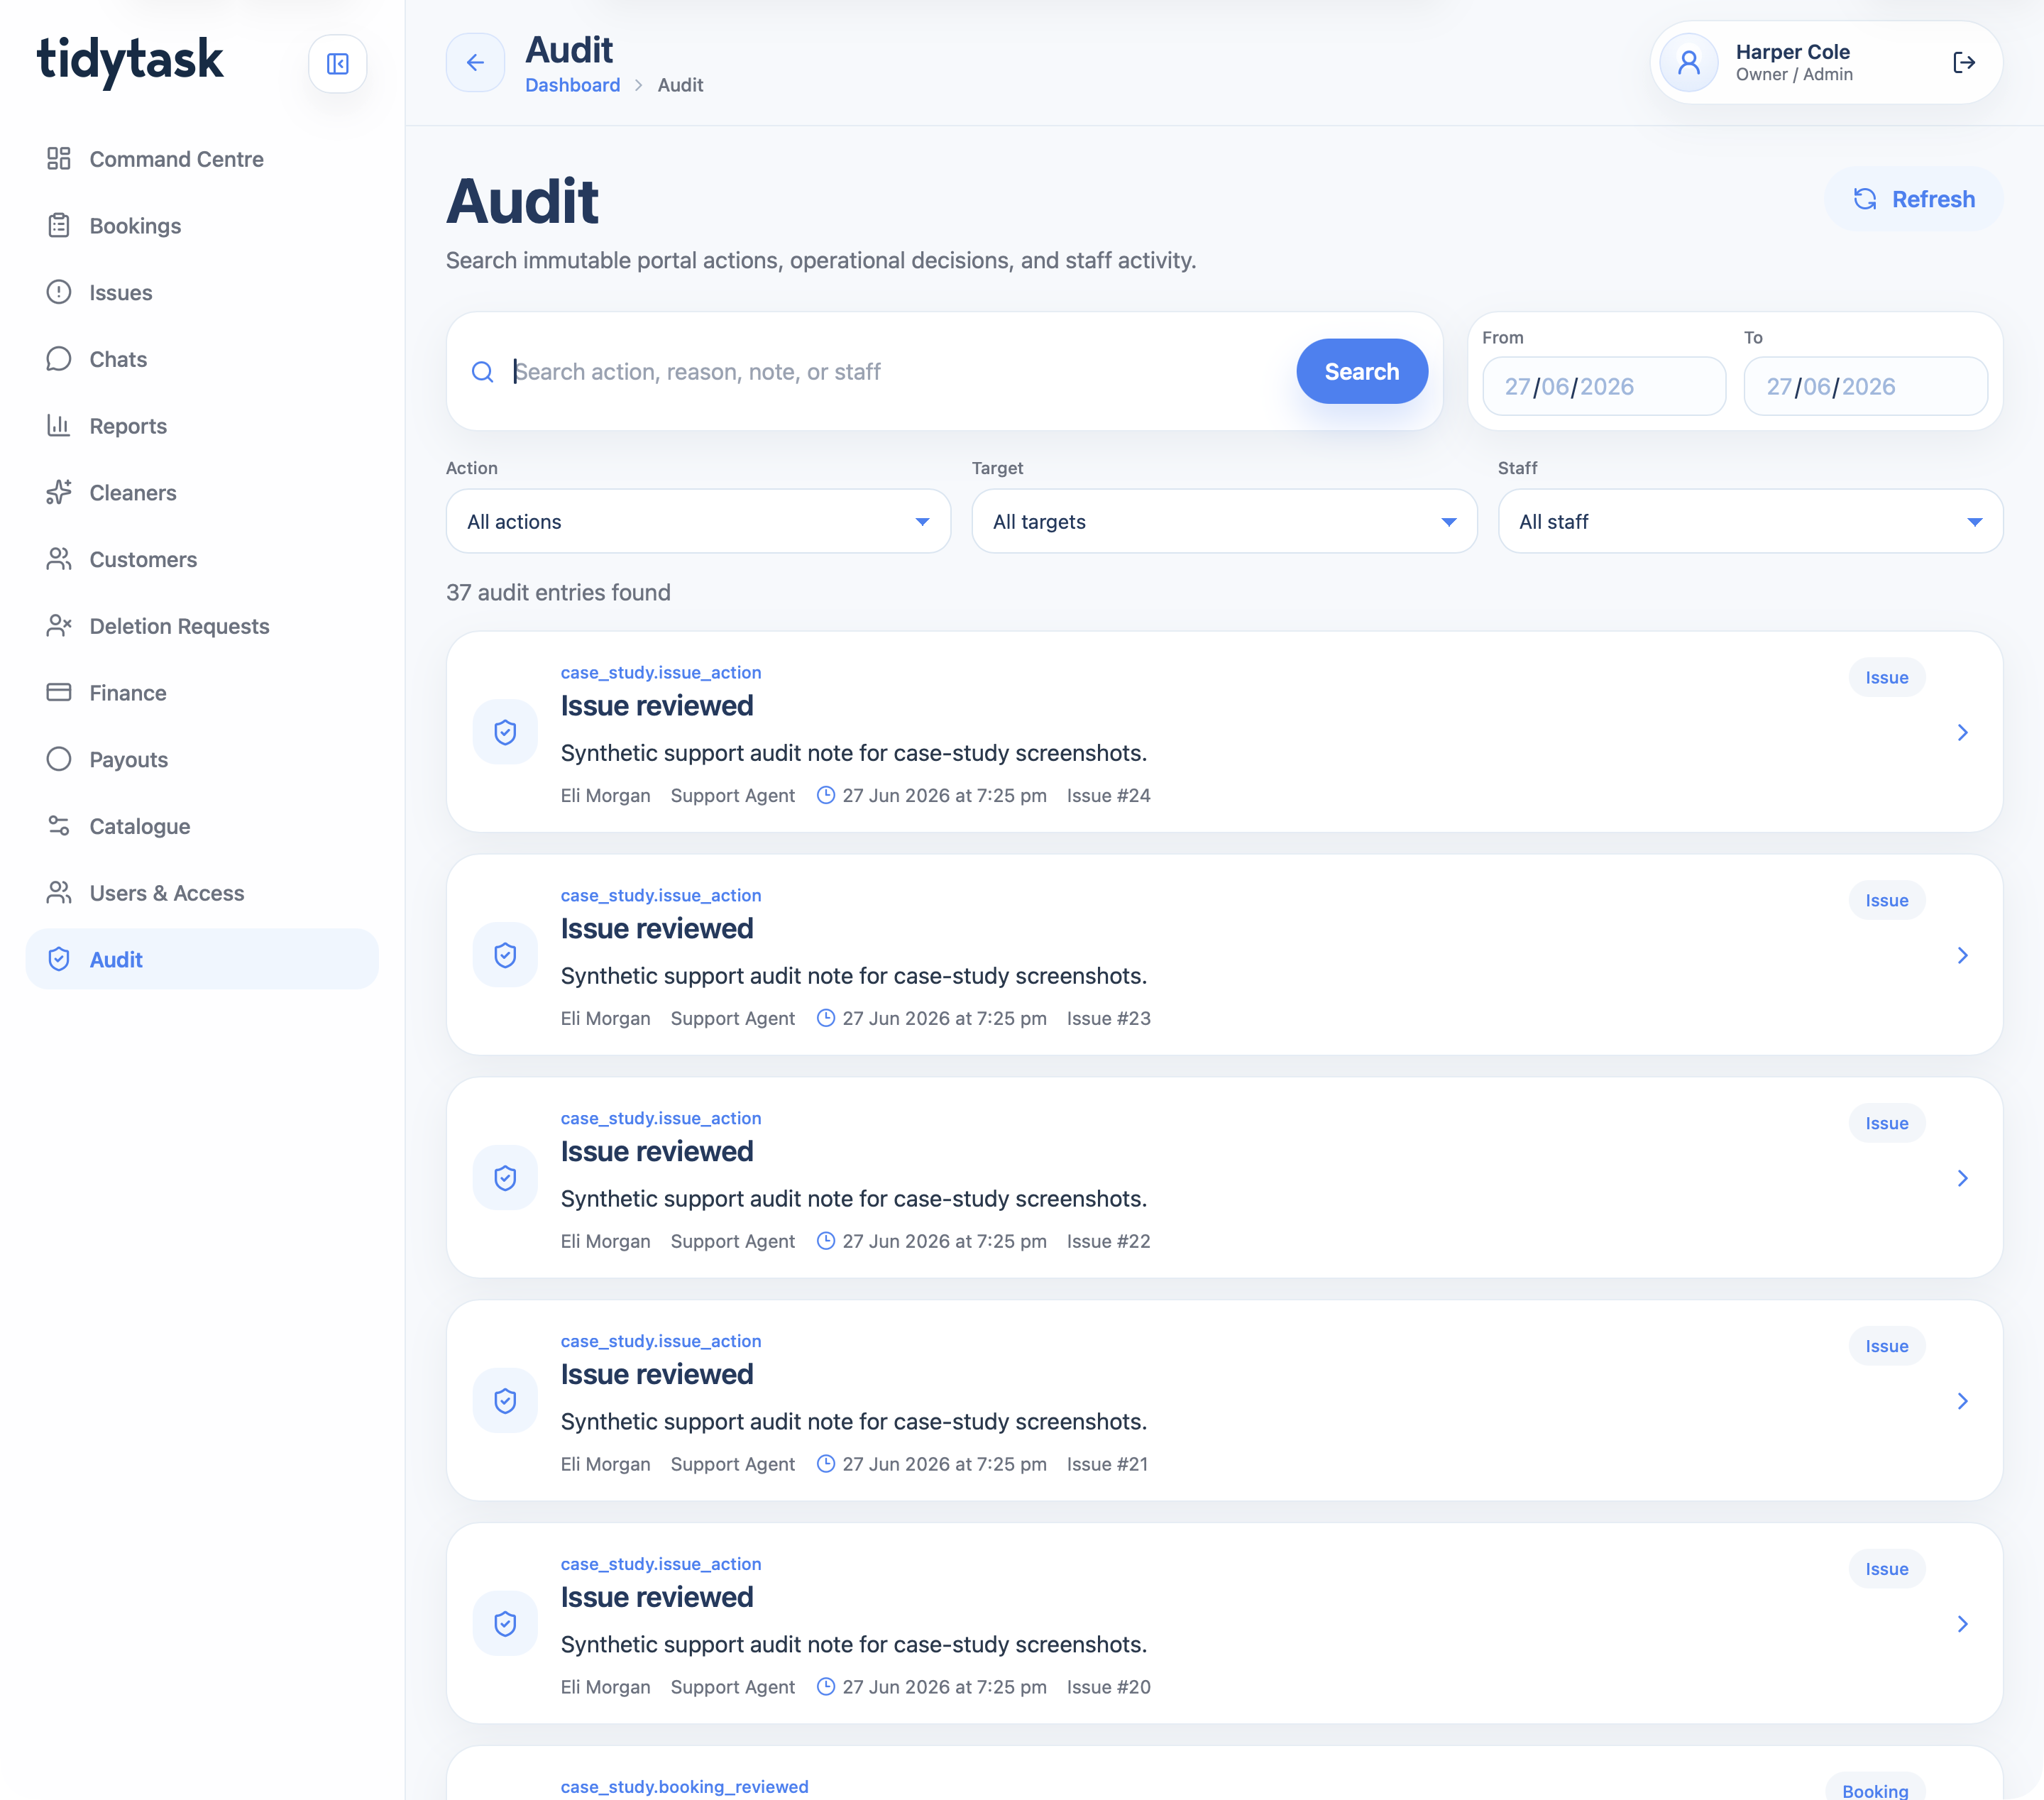Viewport: 2044px width, 1800px height.
Task: Click the Refresh button
Action: (x=1913, y=199)
